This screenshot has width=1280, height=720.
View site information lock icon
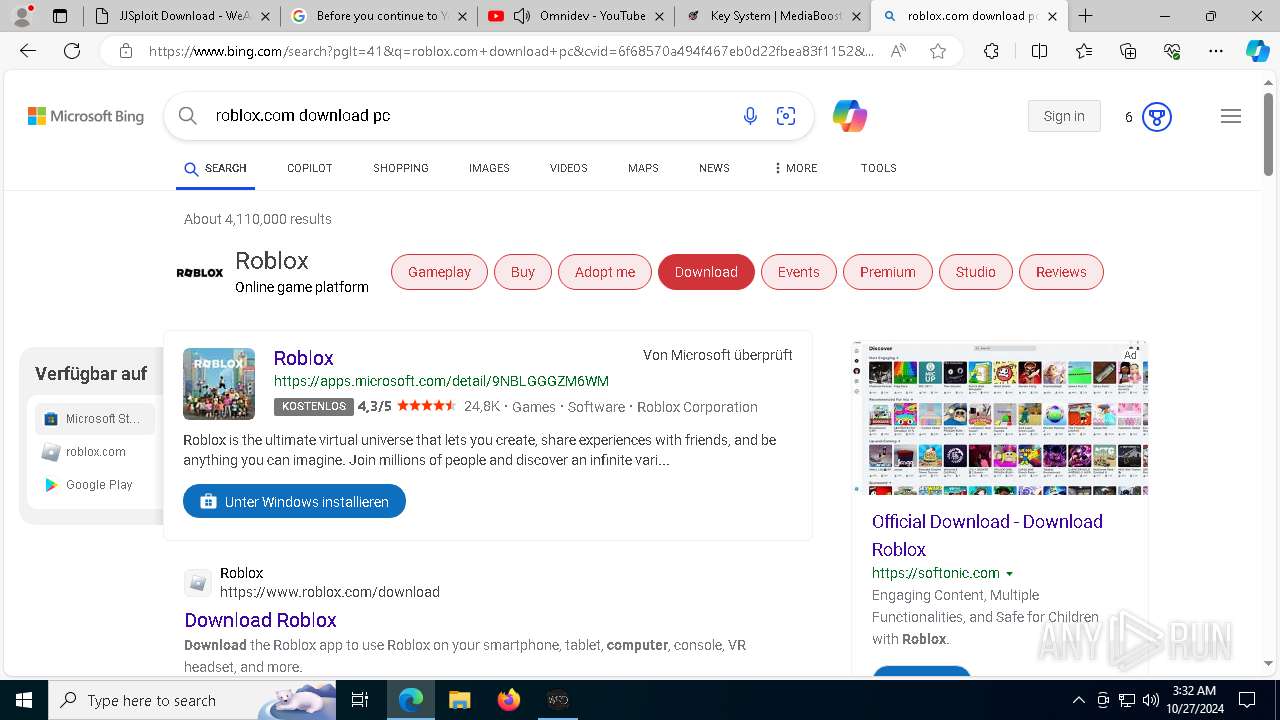(x=125, y=51)
